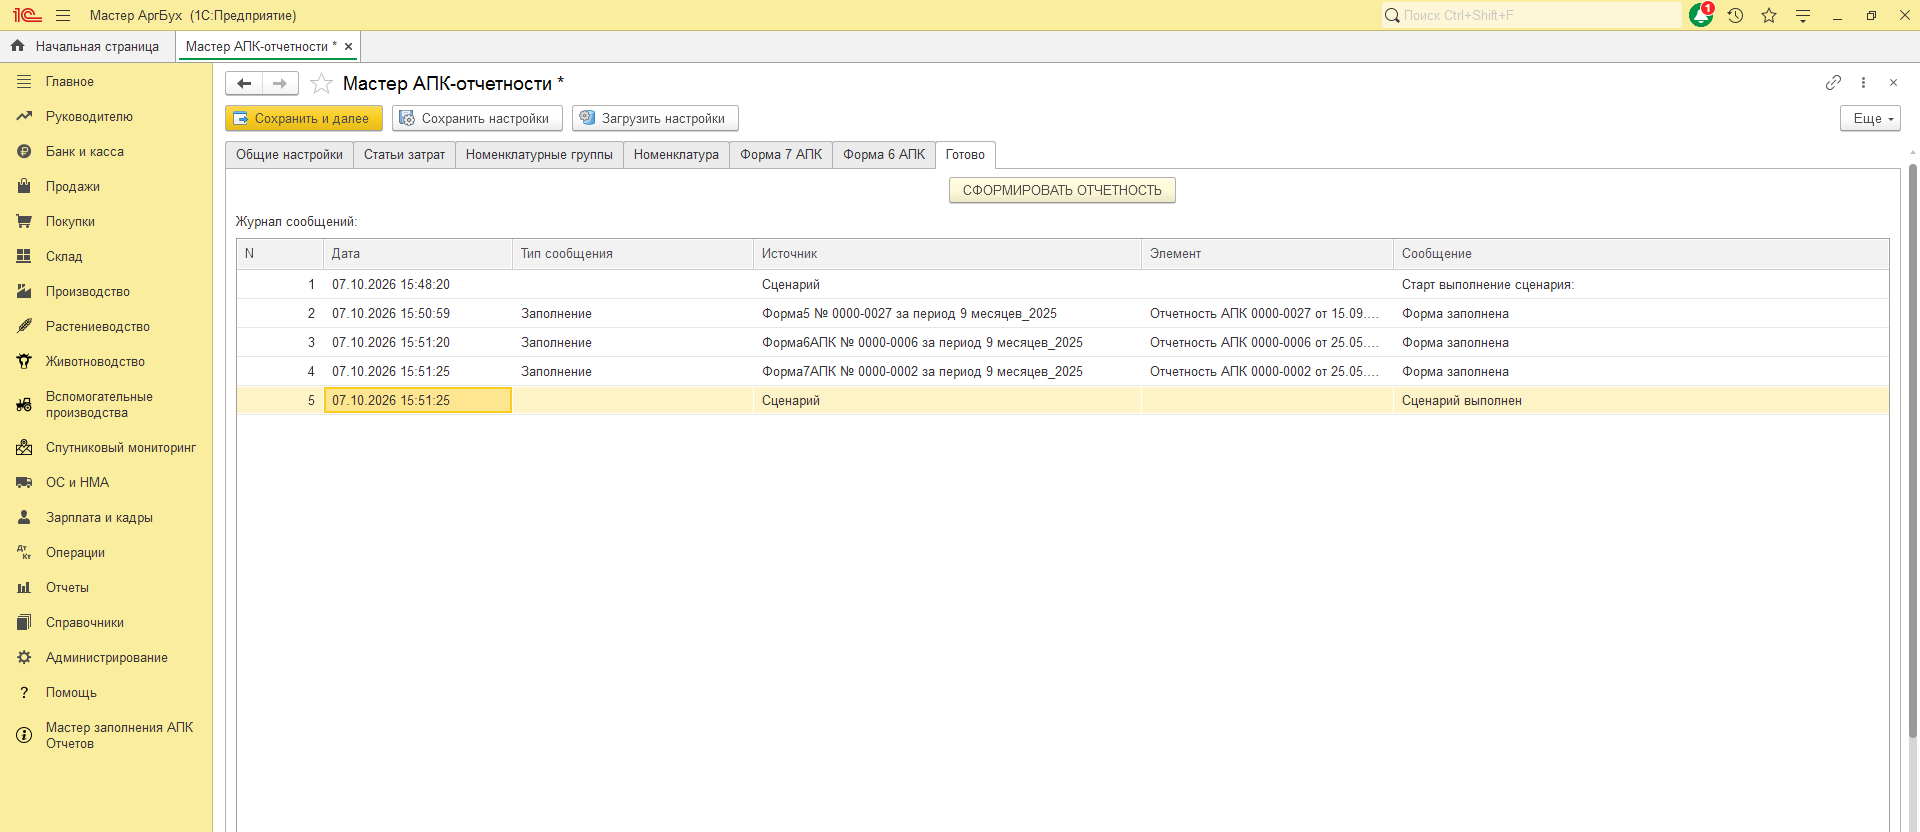Sort by the Тип сообщения column header
The width and height of the screenshot is (1920, 832).
tap(632, 254)
